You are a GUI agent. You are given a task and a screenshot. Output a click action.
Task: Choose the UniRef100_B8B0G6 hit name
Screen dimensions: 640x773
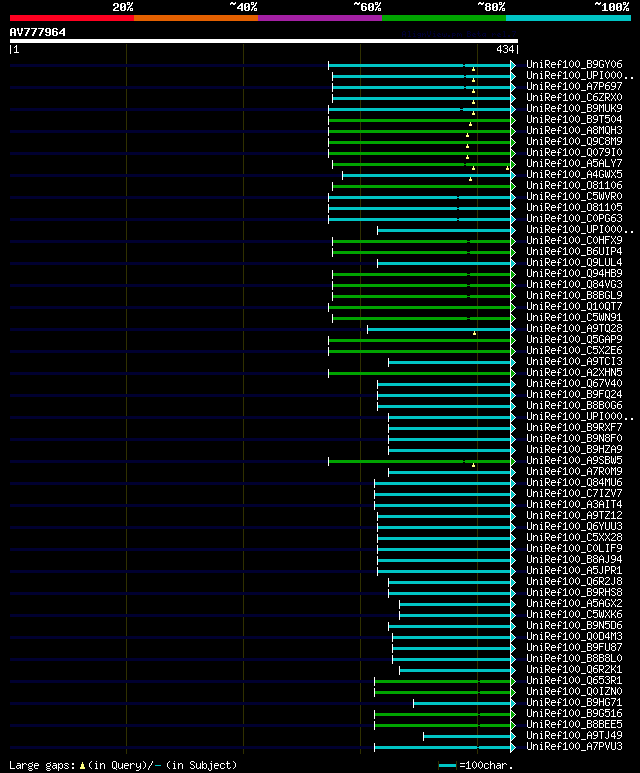pyautogui.click(x=574, y=406)
